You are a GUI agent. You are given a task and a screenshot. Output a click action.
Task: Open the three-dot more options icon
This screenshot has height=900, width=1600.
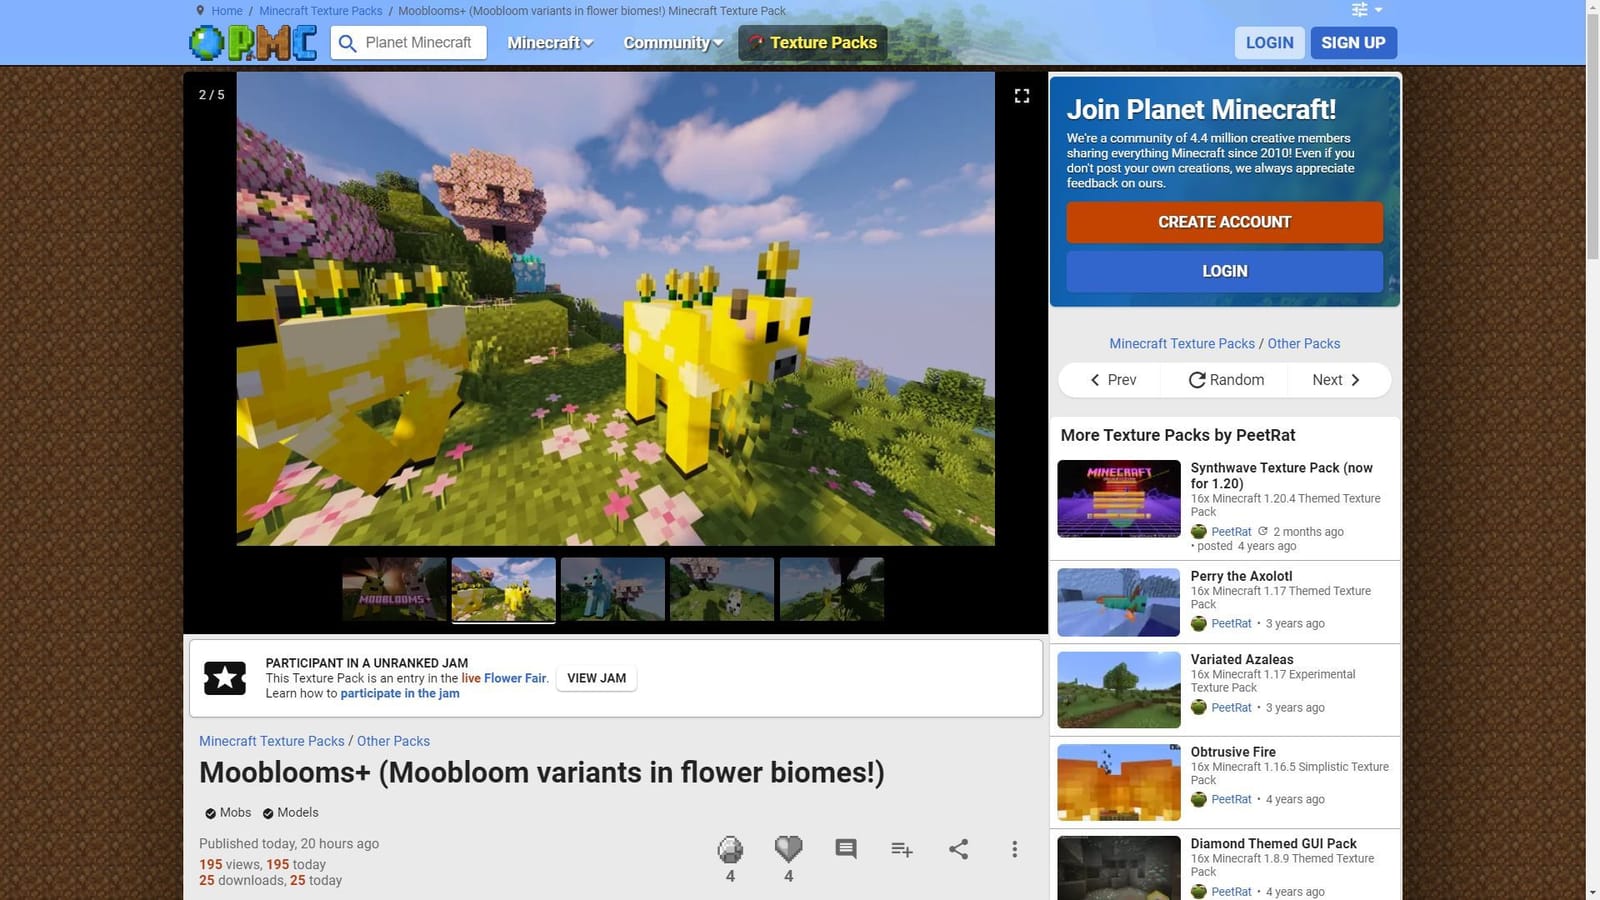click(1014, 849)
